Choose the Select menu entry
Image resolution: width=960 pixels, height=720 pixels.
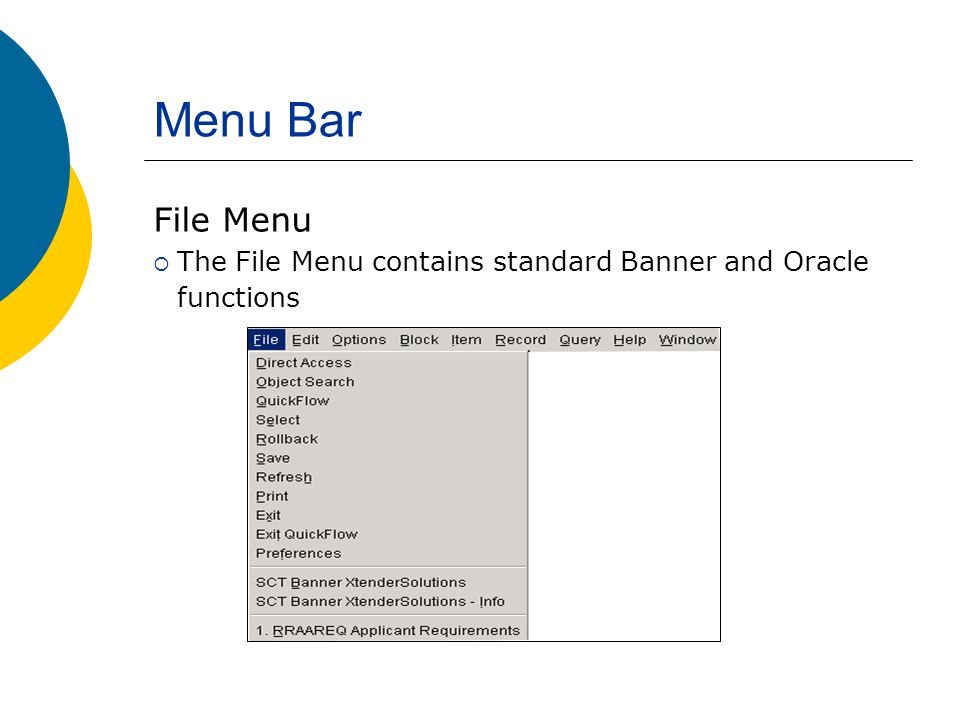coord(388,420)
